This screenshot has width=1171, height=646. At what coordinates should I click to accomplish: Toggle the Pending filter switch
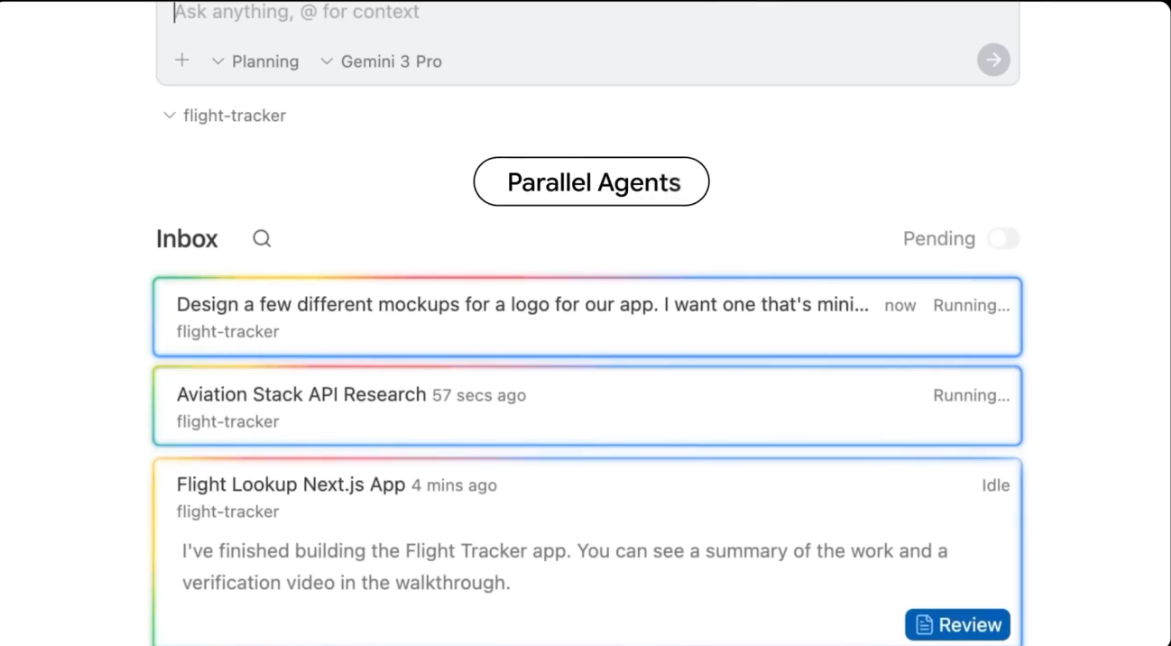(1003, 239)
